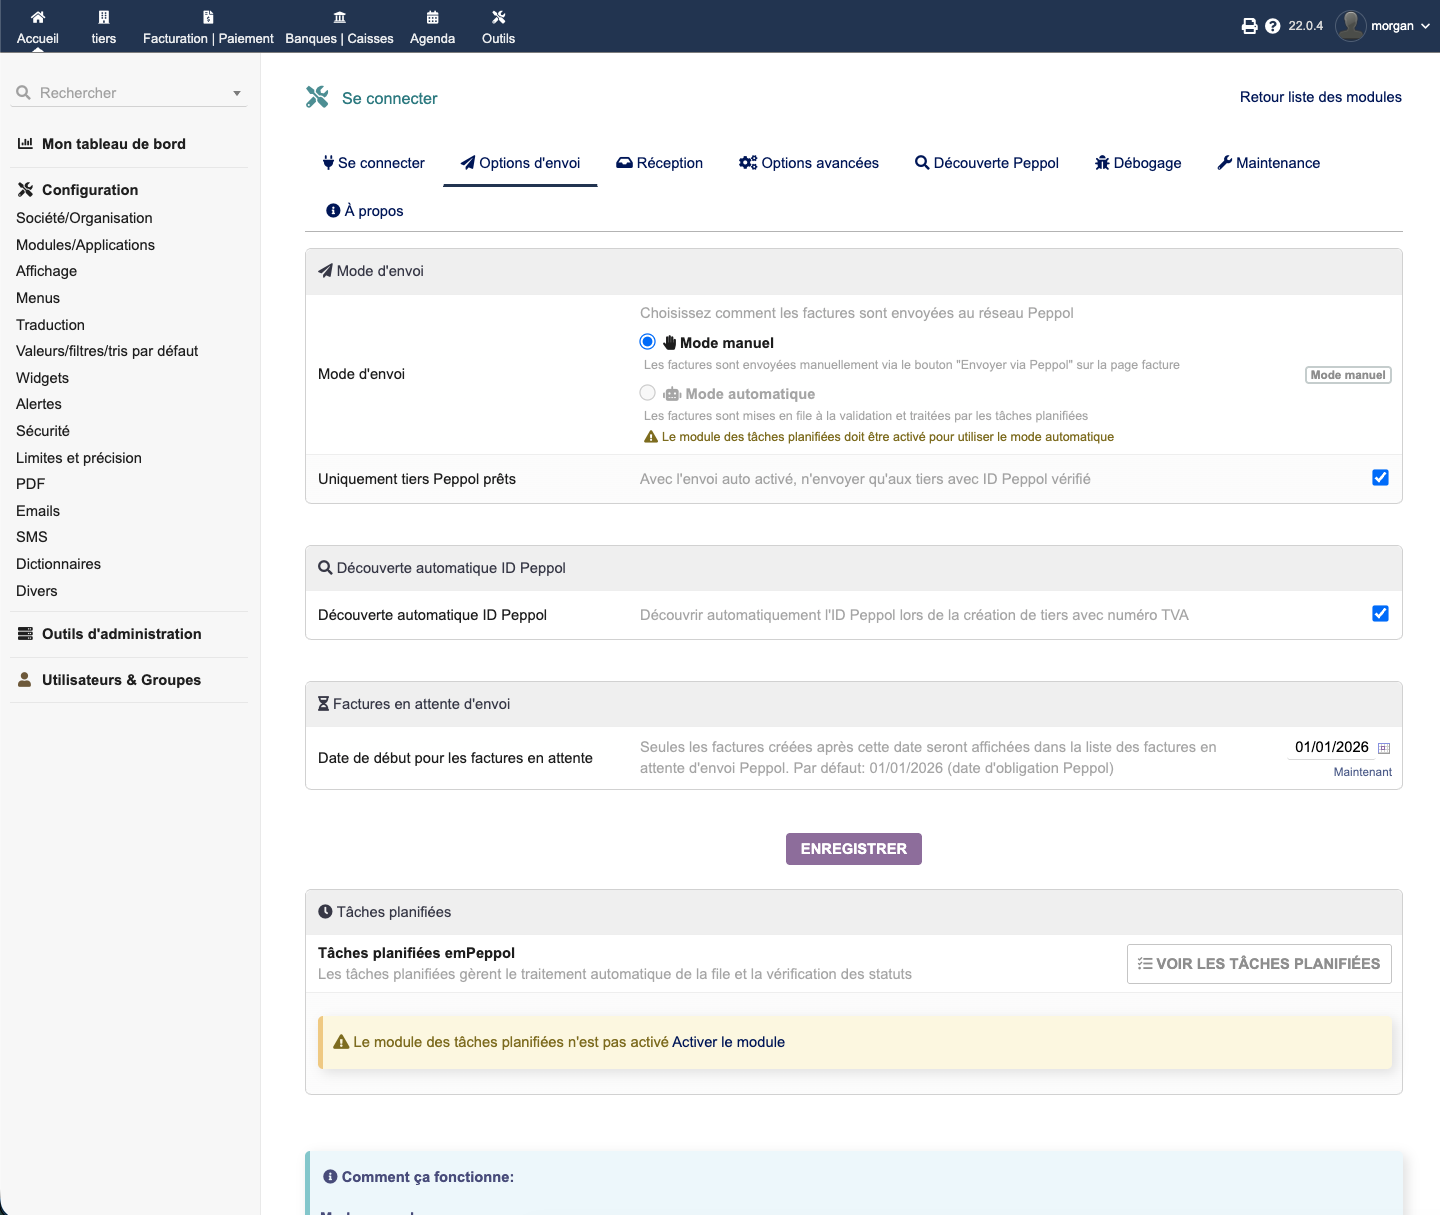Open the help question mark icon

(x=1272, y=26)
